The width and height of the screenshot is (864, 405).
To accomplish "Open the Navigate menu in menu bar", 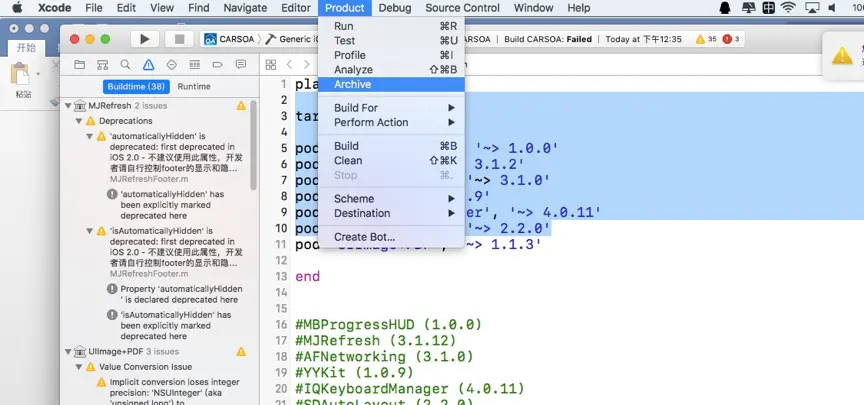I will pyautogui.click(x=245, y=8).
